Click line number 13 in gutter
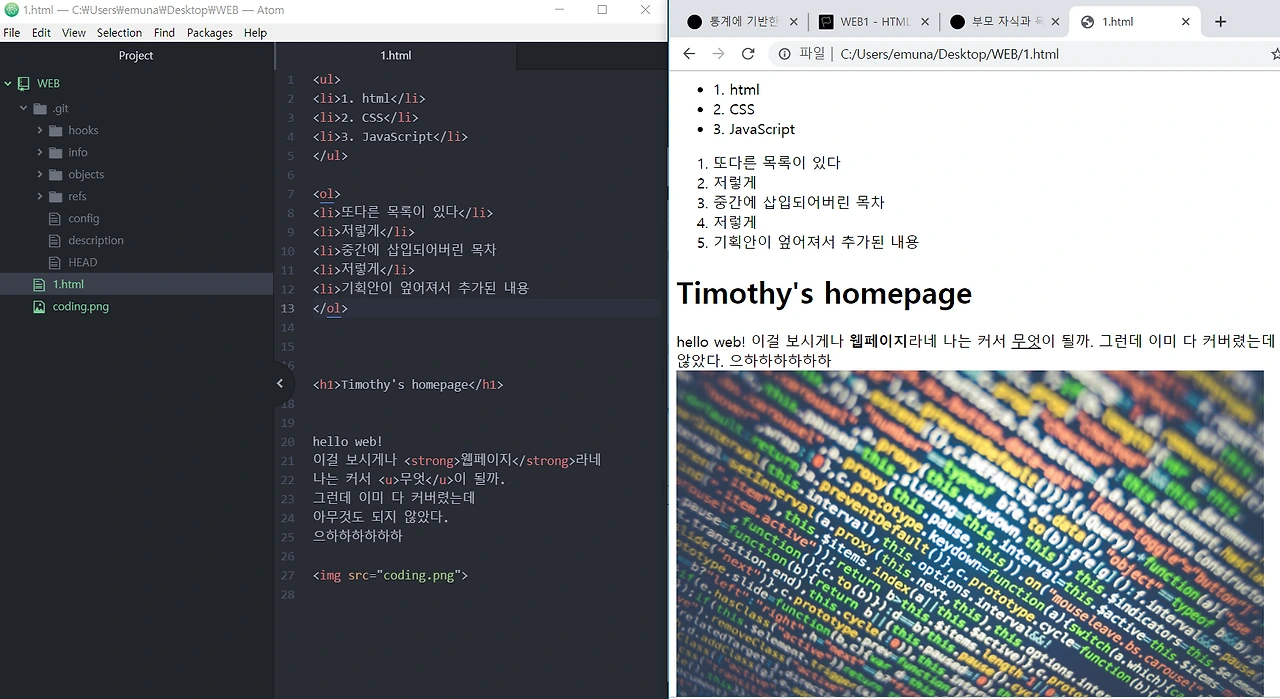Screen dimensions: 1280x699 point(288,308)
